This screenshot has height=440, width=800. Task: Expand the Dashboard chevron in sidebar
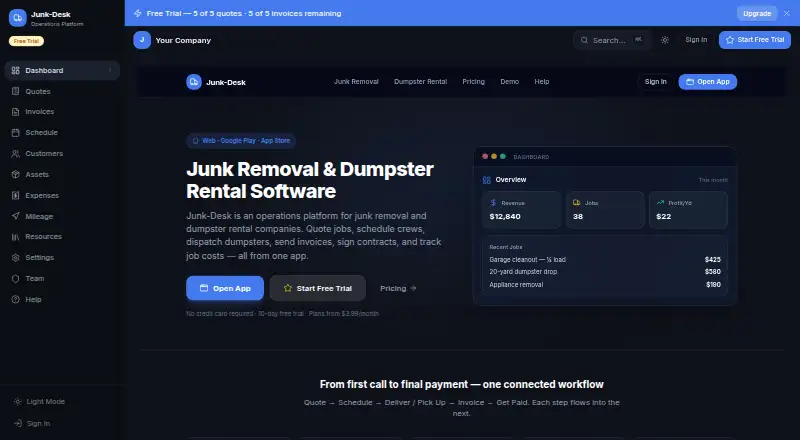tap(110, 70)
